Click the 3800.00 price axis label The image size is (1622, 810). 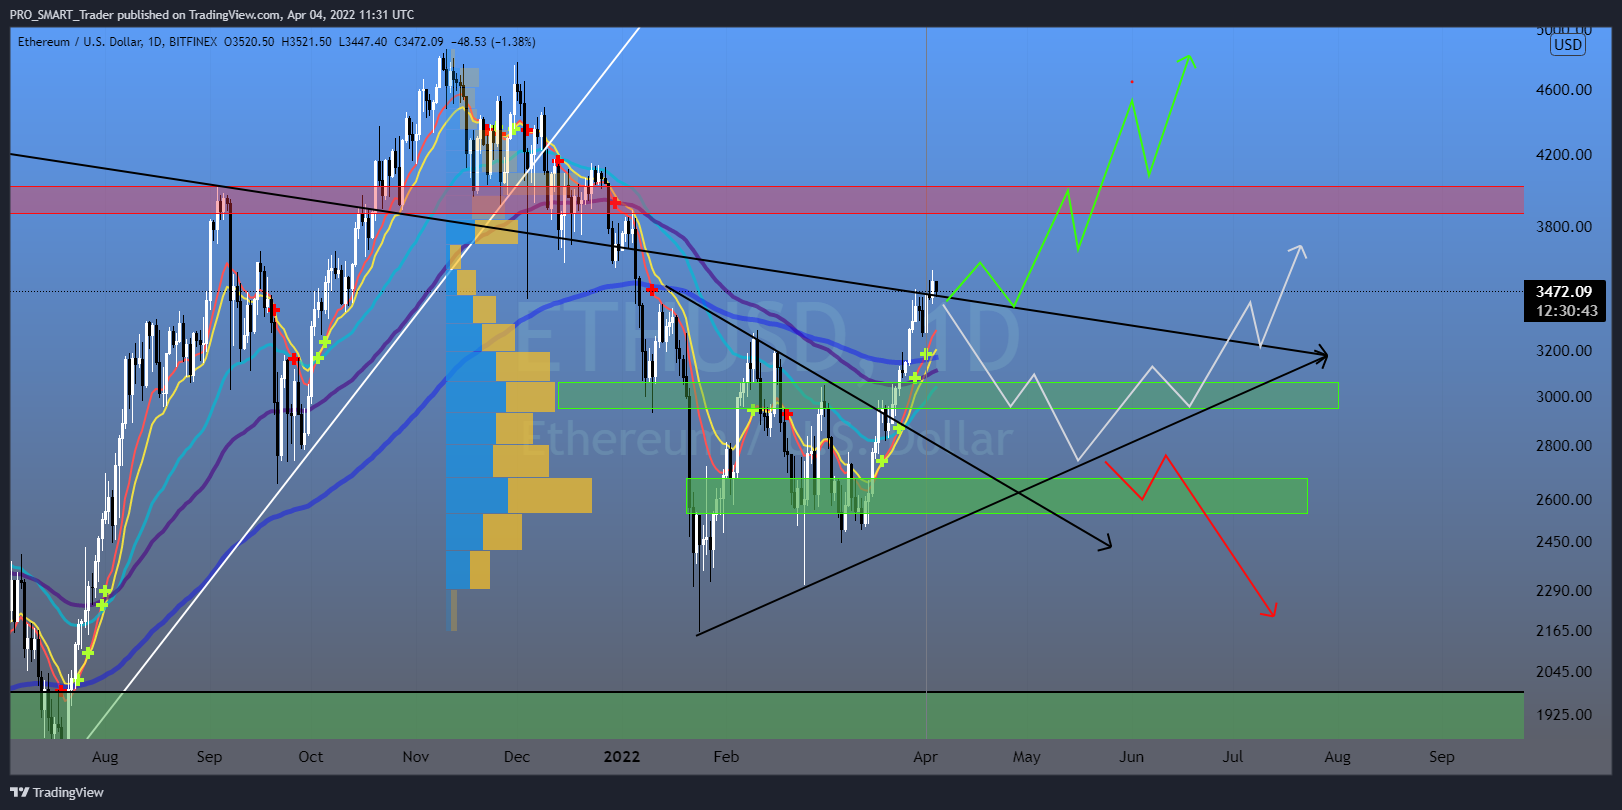pos(1564,227)
